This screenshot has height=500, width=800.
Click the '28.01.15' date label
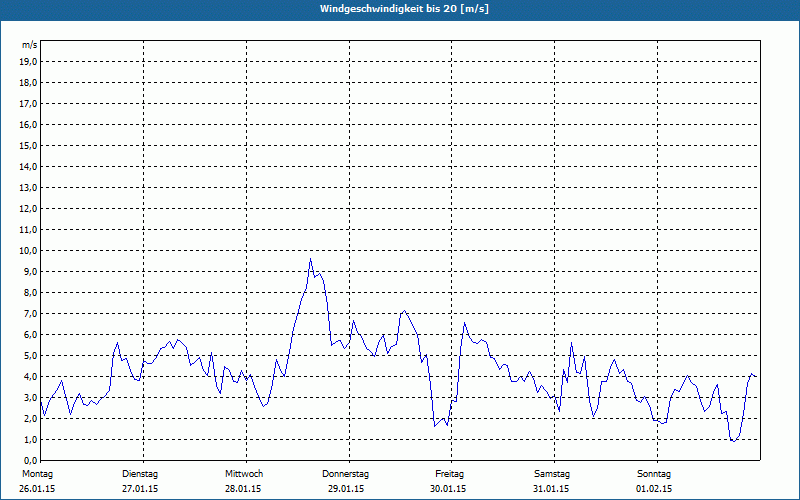tap(243, 489)
